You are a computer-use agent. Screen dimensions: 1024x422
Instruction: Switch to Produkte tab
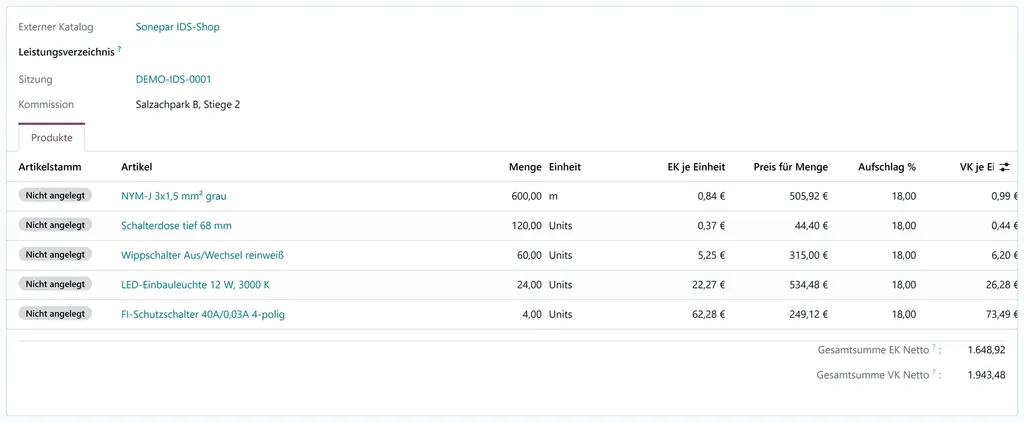(52, 138)
